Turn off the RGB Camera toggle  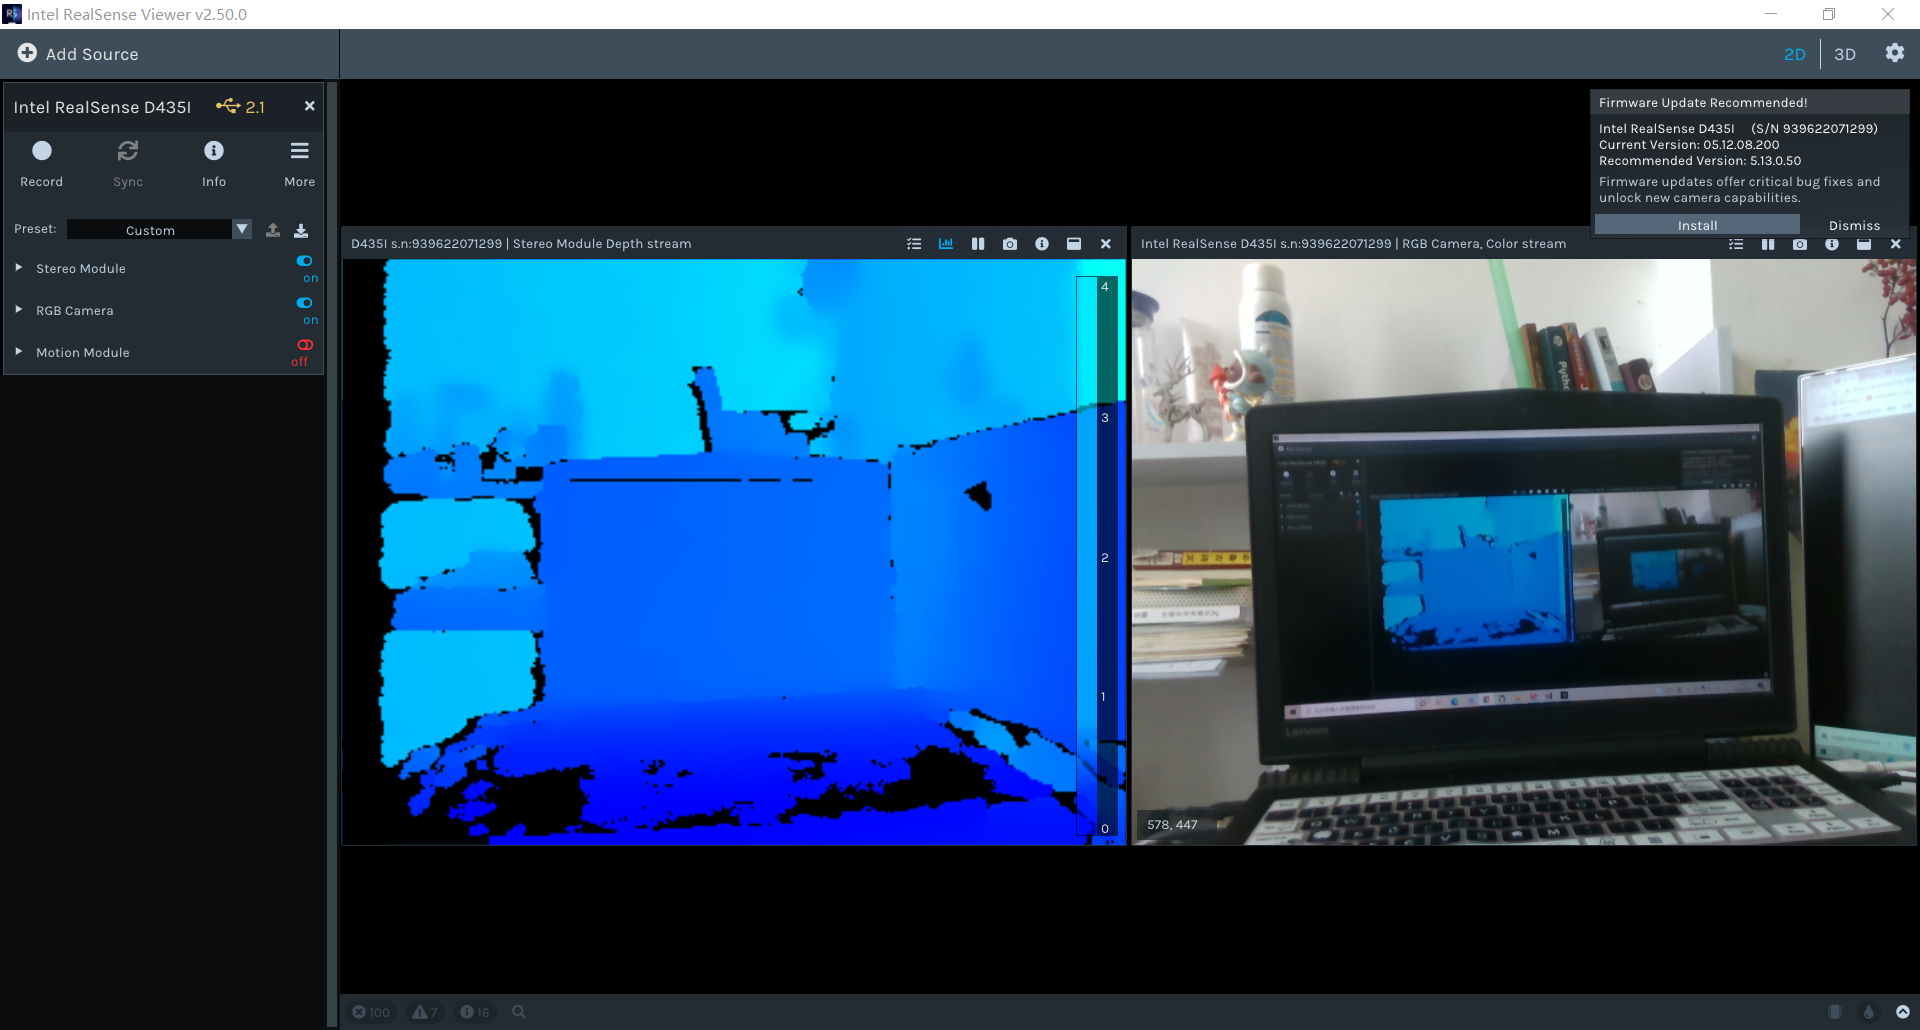[x=305, y=303]
